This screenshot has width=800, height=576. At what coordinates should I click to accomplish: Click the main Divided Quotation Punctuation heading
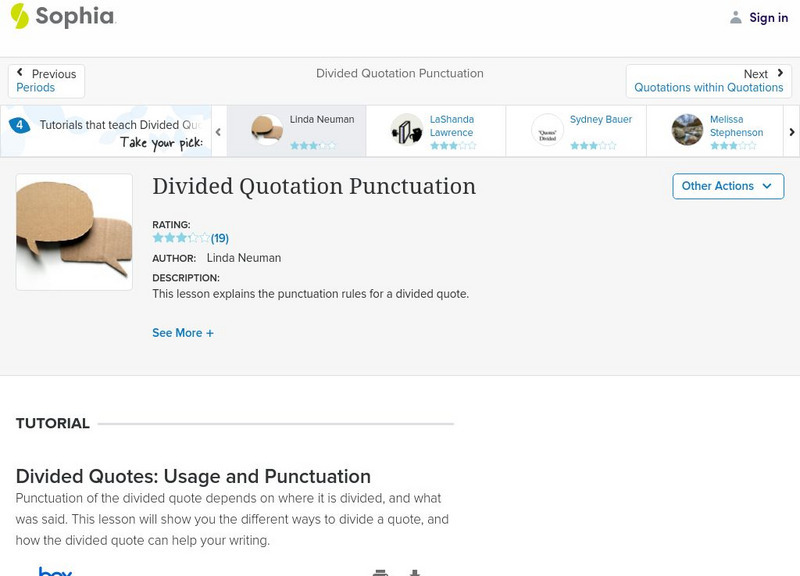[x=314, y=187]
